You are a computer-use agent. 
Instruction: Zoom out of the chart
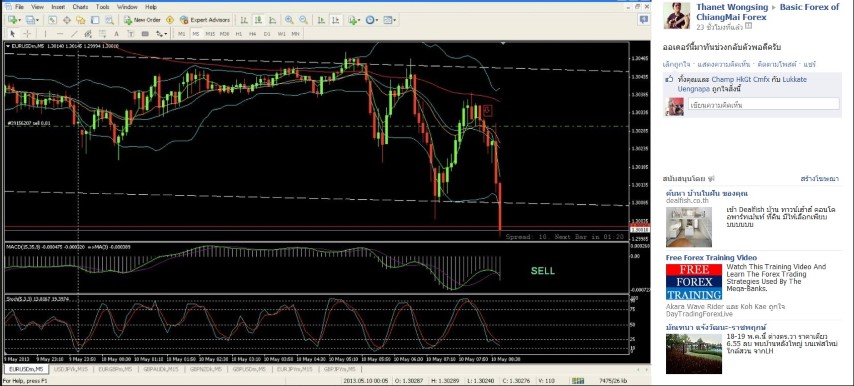point(303,20)
